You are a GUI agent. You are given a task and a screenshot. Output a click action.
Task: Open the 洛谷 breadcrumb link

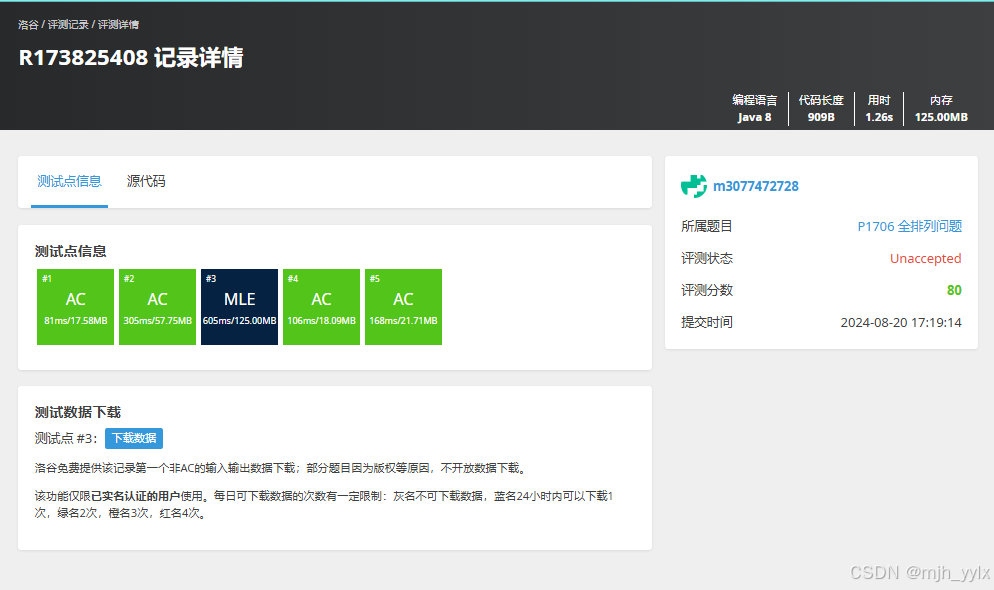coord(29,25)
